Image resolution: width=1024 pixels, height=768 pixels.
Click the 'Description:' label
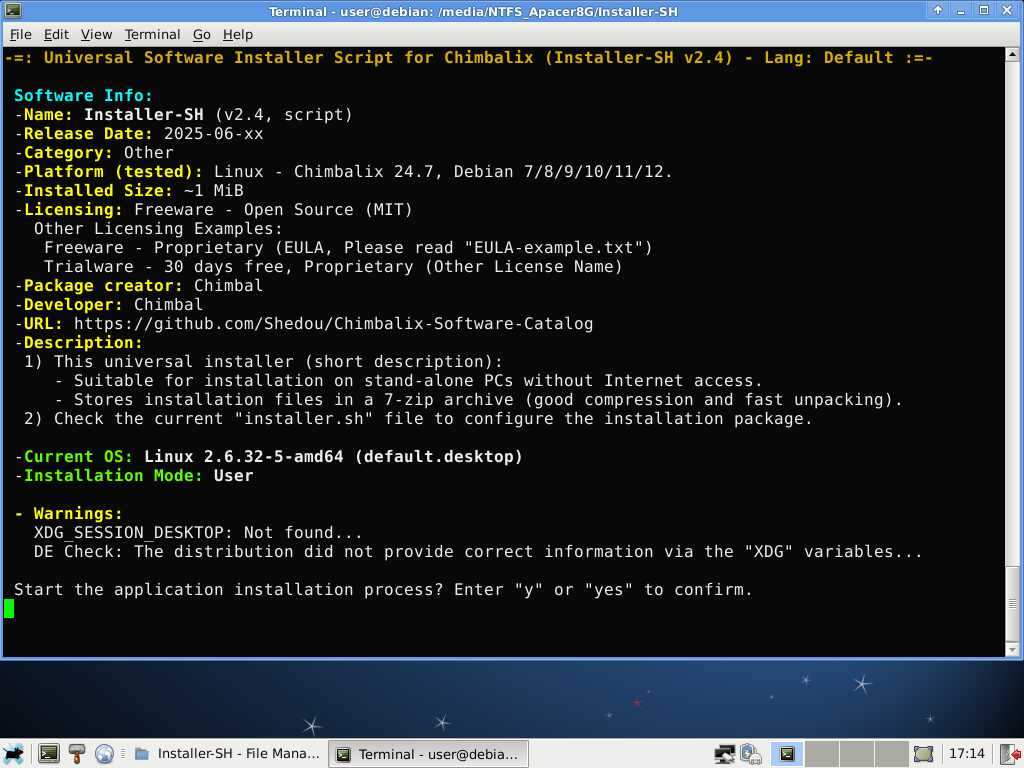pyautogui.click(x=83, y=343)
